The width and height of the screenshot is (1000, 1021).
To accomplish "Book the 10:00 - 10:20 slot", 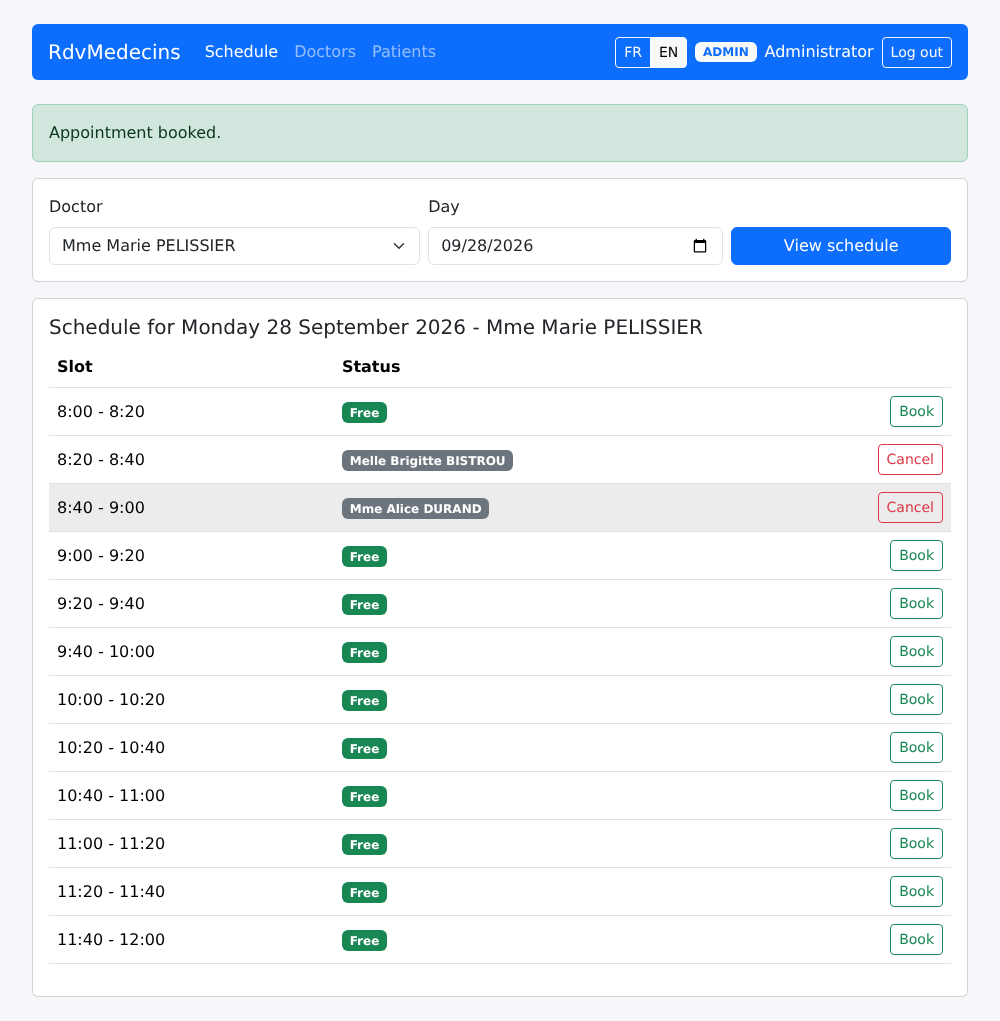I will click(916, 699).
